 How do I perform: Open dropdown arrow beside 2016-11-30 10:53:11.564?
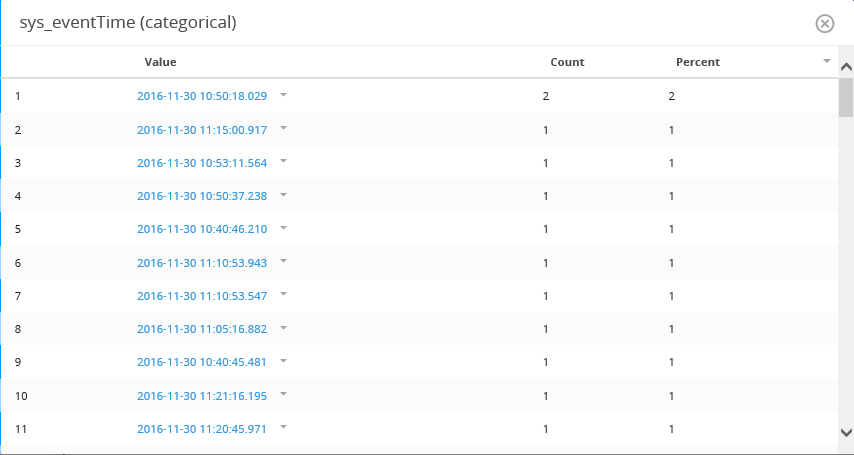(x=283, y=162)
